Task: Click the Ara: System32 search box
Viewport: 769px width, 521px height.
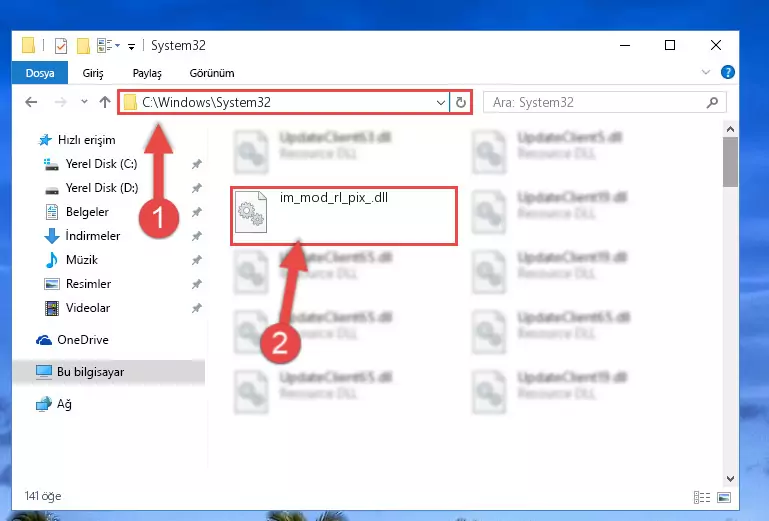Action: coord(604,103)
